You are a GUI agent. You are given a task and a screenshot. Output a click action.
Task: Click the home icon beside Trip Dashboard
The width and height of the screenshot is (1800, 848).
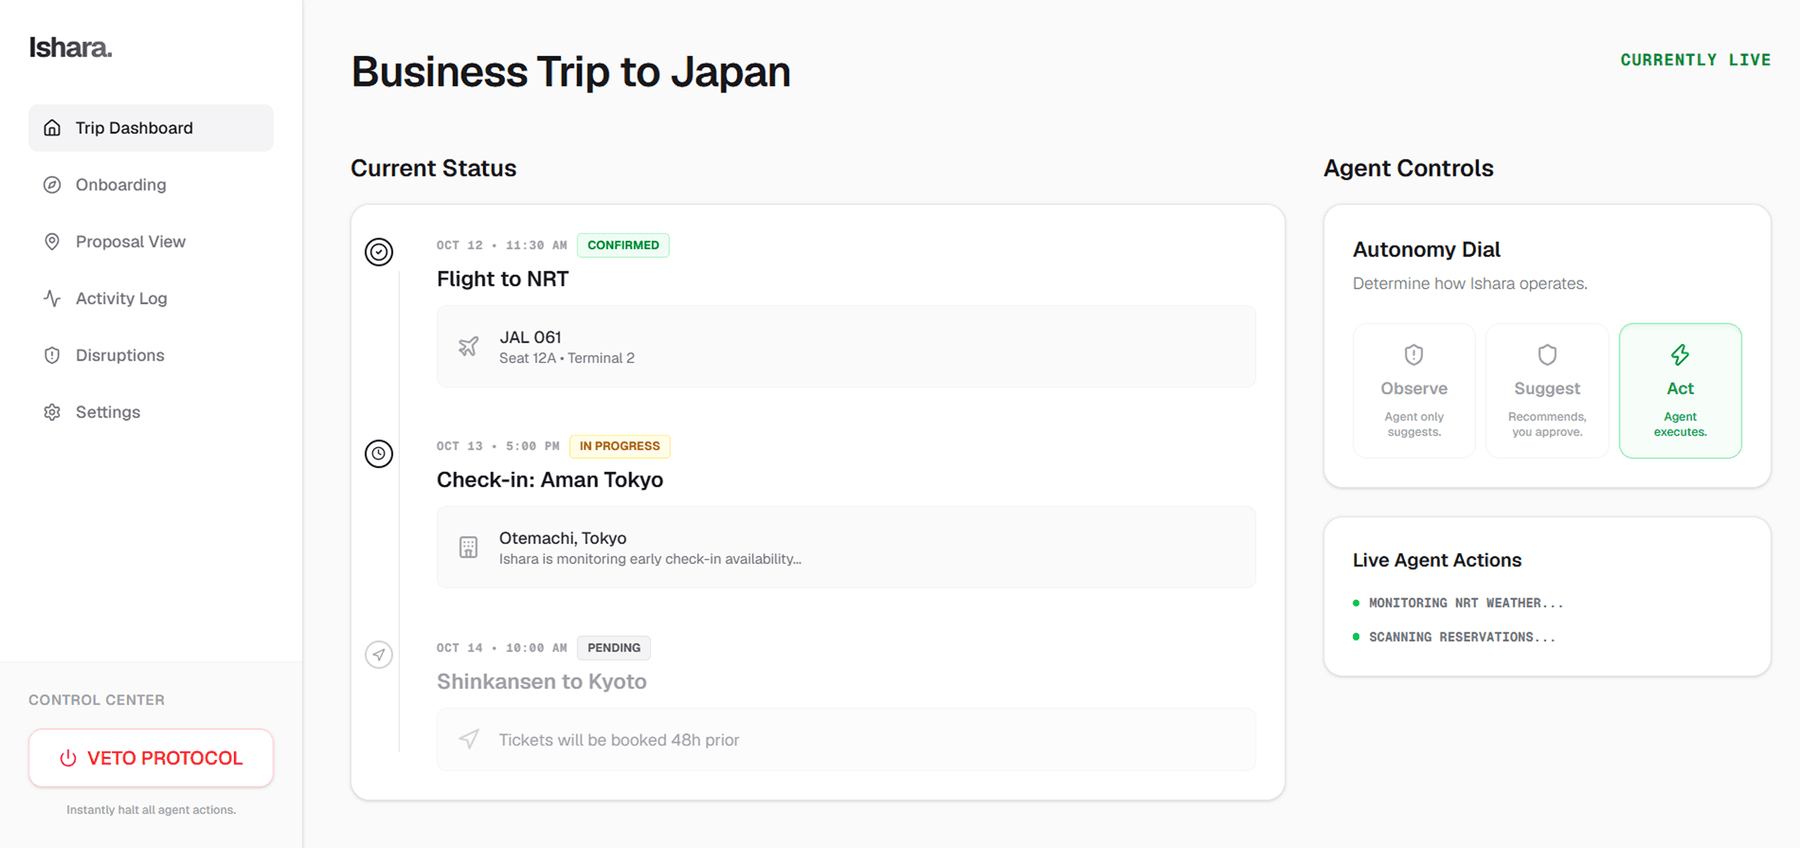[52, 128]
